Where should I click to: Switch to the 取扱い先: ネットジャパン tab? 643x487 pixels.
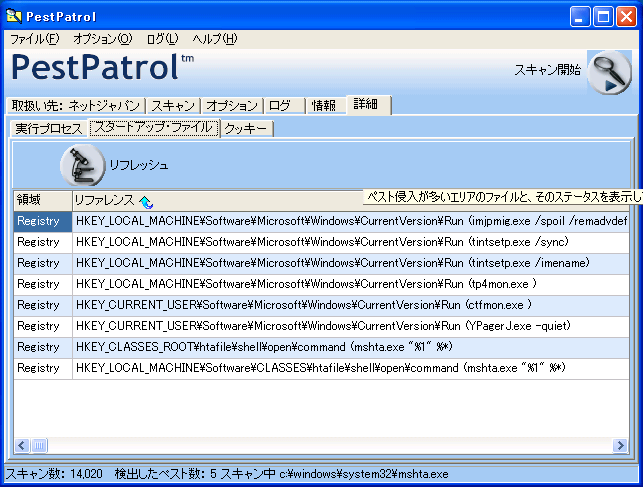tap(76, 105)
